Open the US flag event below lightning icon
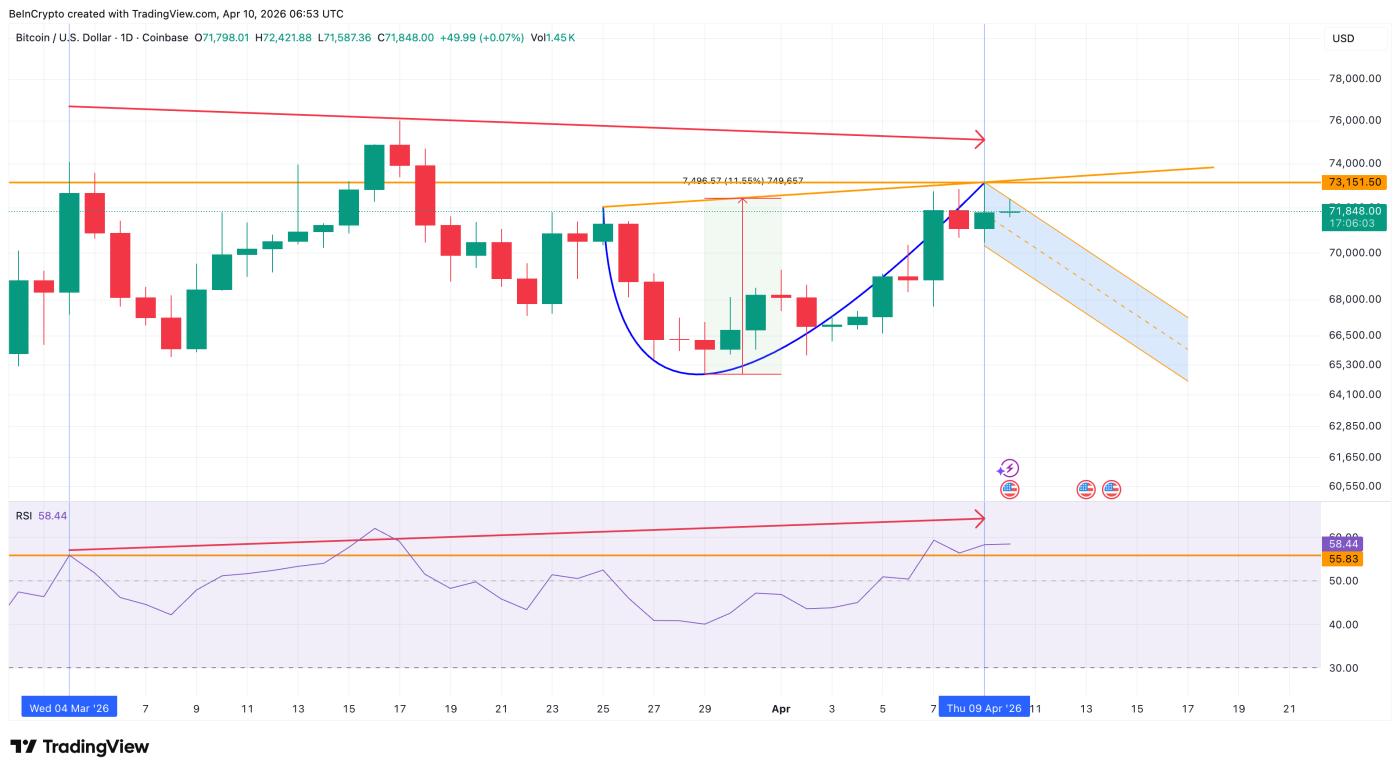This screenshot has width=1400, height=773. point(1010,489)
